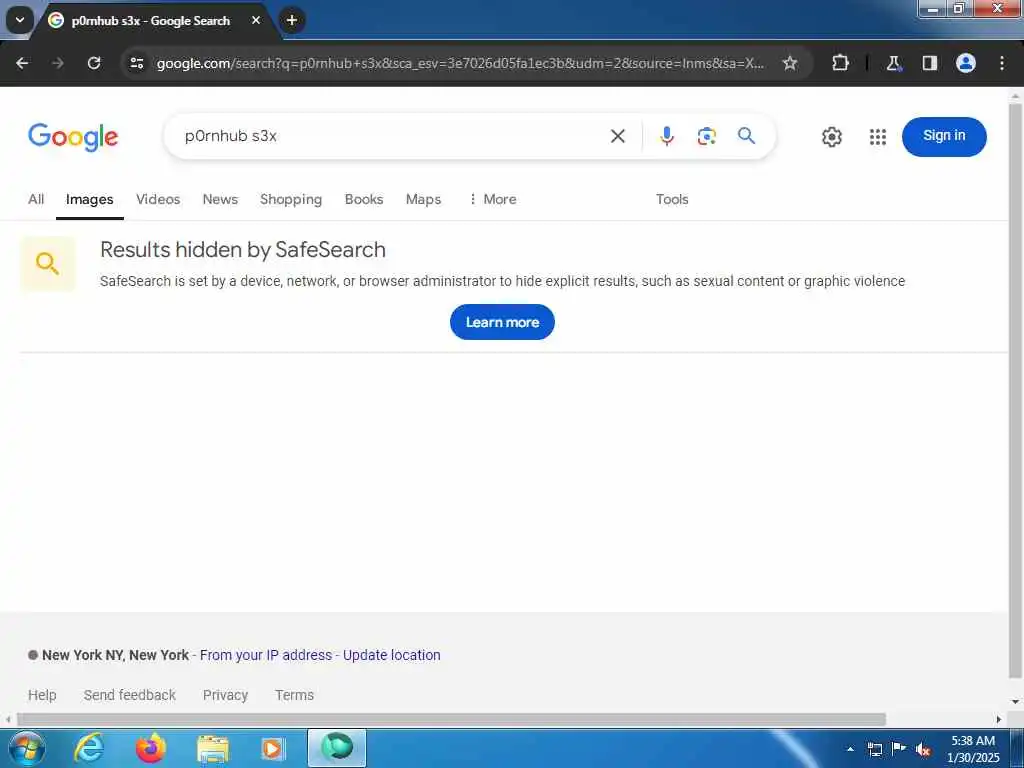Open a new browser tab

[292, 20]
